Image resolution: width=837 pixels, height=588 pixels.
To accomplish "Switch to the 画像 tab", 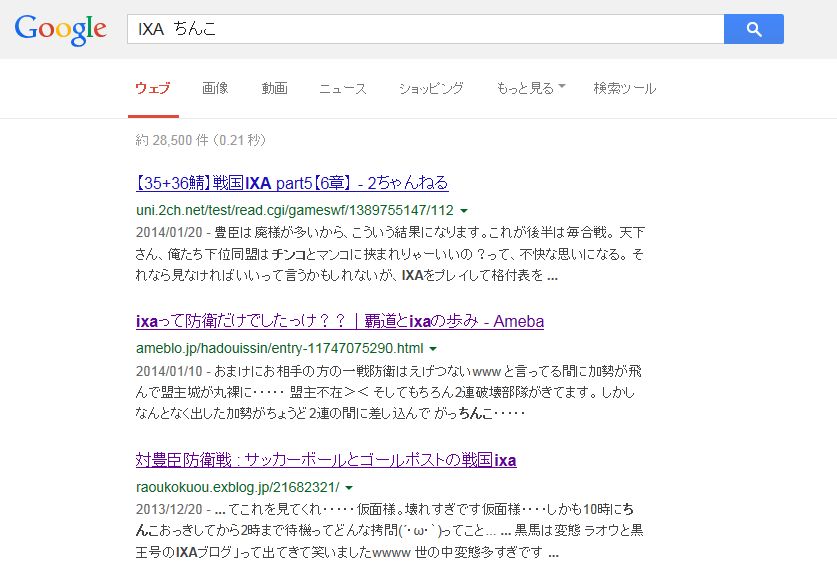I will pyautogui.click(x=215, y=88).
